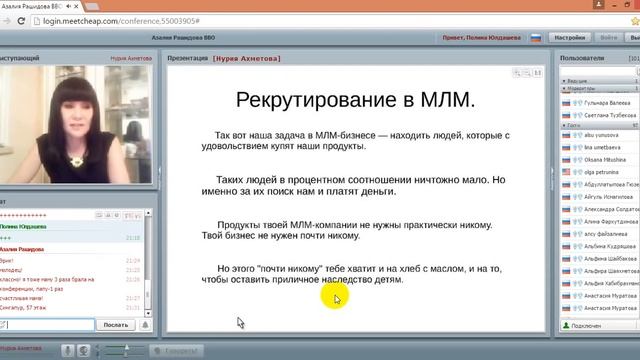Select user Светлана Тузбекова in list
Image resolution: width=640 pixels, height=360 pixels.
pyautogui.click(x=610, y=116)
